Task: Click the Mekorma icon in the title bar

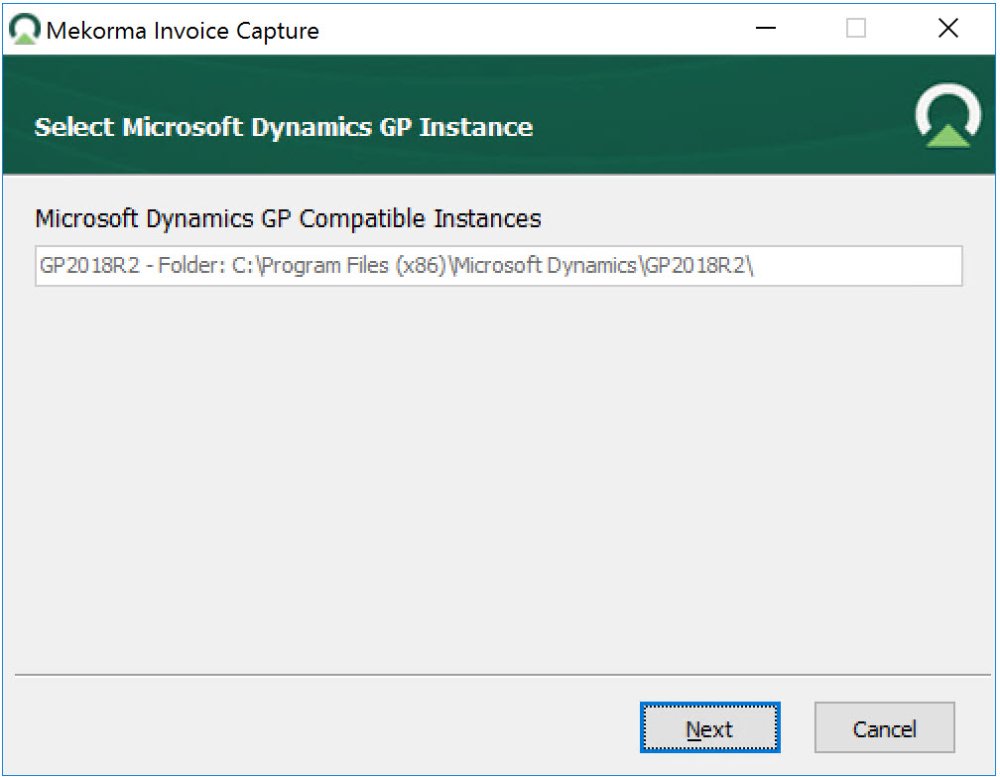Action: point(25,30)
